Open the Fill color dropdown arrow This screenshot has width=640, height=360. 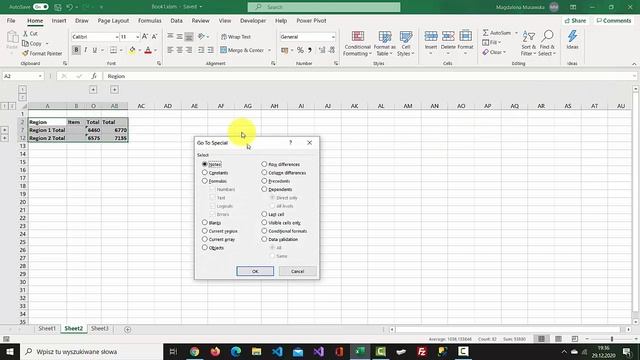(140, 50)
